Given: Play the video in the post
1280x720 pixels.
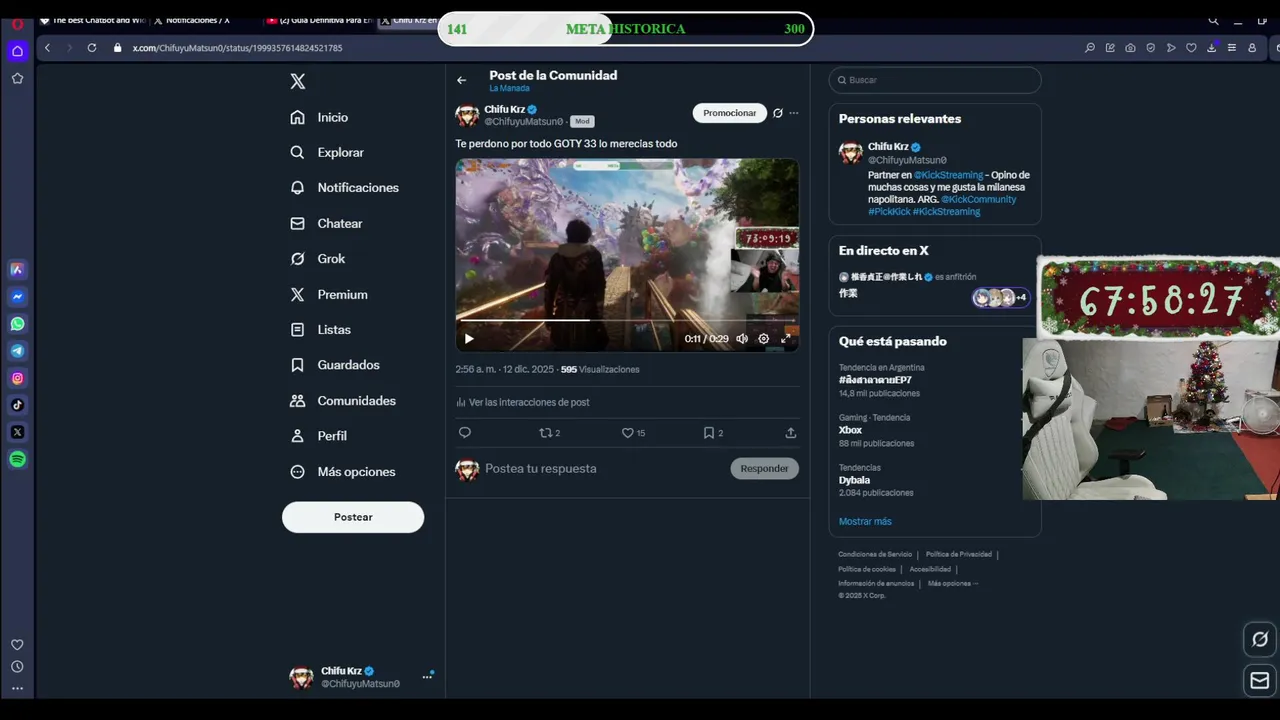Looking at the screenshot, I should 469,339.
